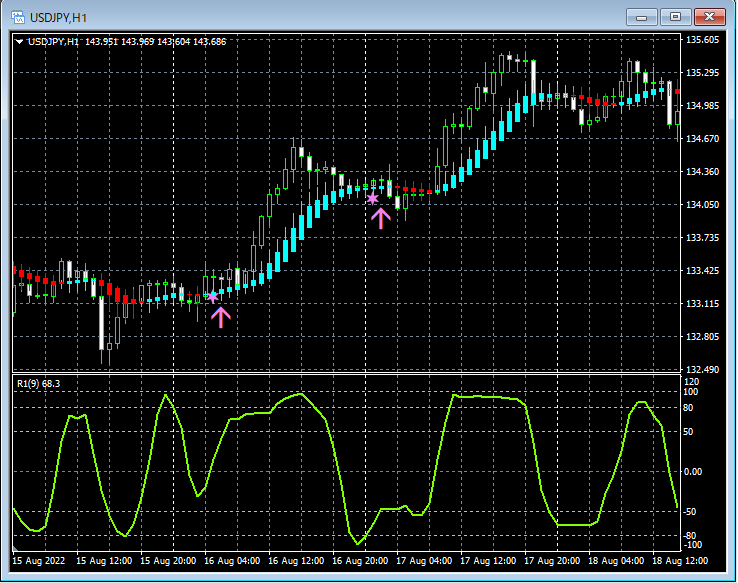Maximize the USDJPY,H1 chart window
This screenshot has width=738, height=583.
(675, 17)
